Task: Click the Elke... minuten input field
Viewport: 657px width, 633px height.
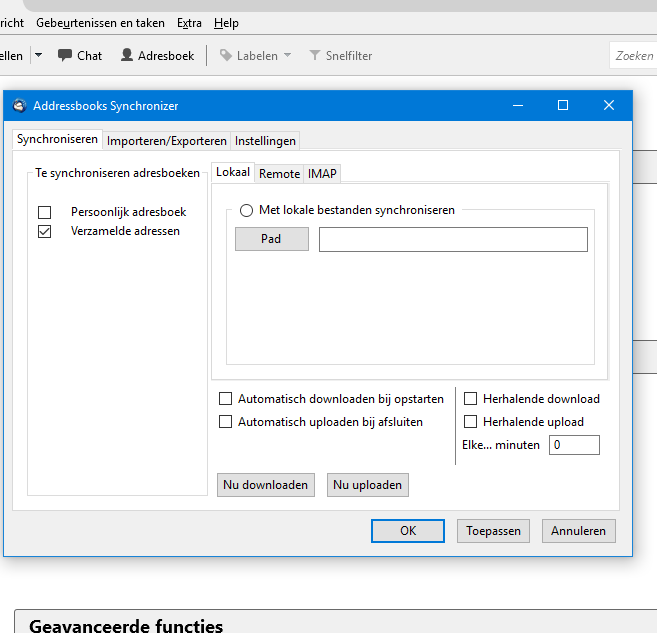Action: [574, 445]
